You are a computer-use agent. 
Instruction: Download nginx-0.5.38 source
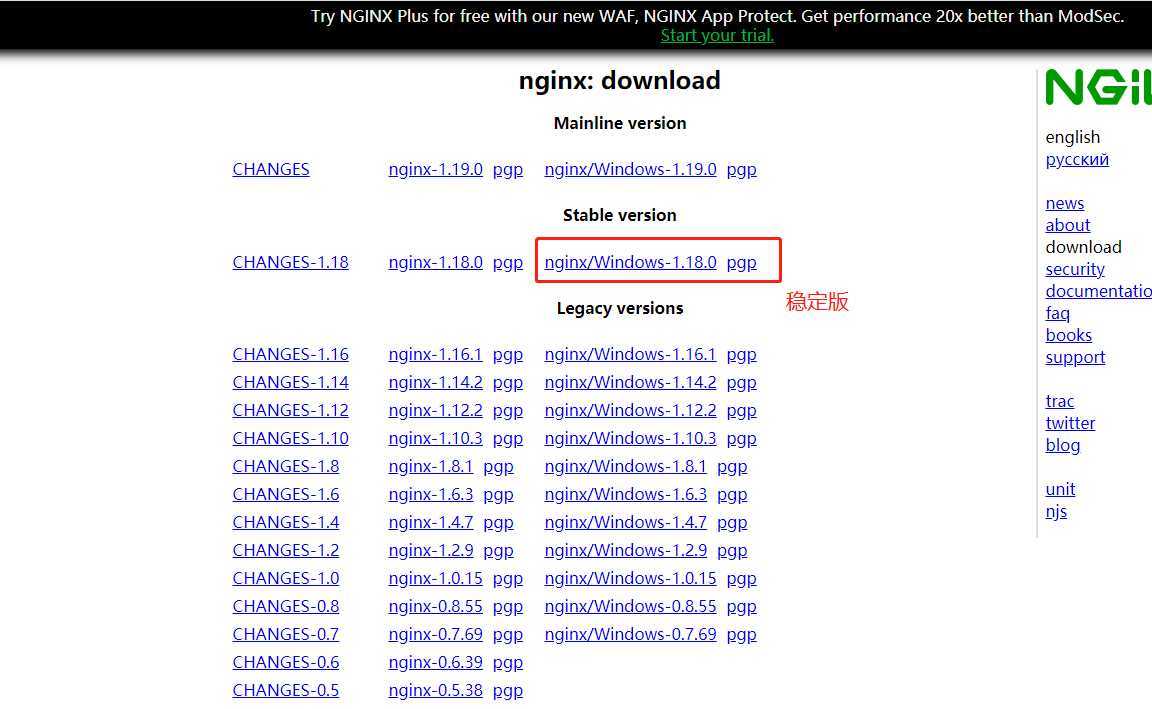pyautogui.click(x=436, y=690)
